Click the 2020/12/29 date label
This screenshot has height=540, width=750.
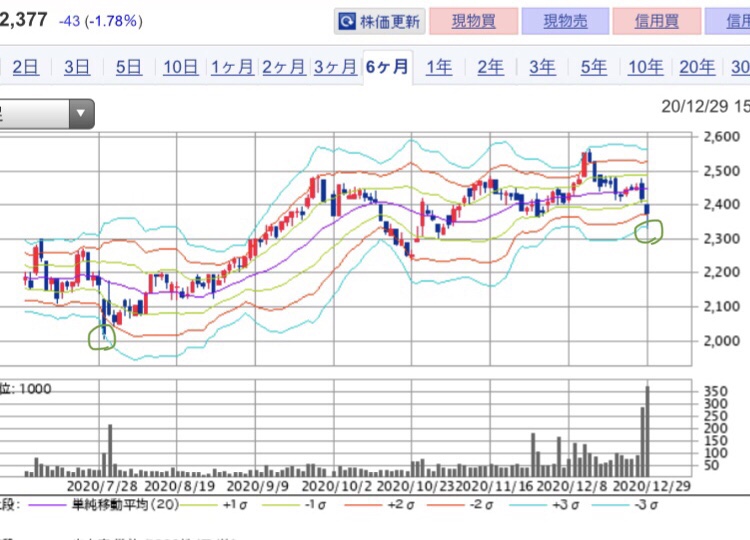click(x=652, y=486)
